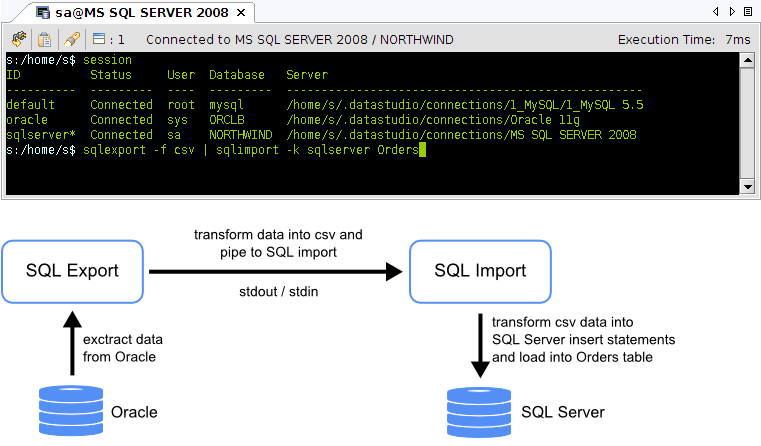Click the 'default' session row ID
Image resolution: width=761 pixels, height=446 pixels.
(x=30, y=105)
